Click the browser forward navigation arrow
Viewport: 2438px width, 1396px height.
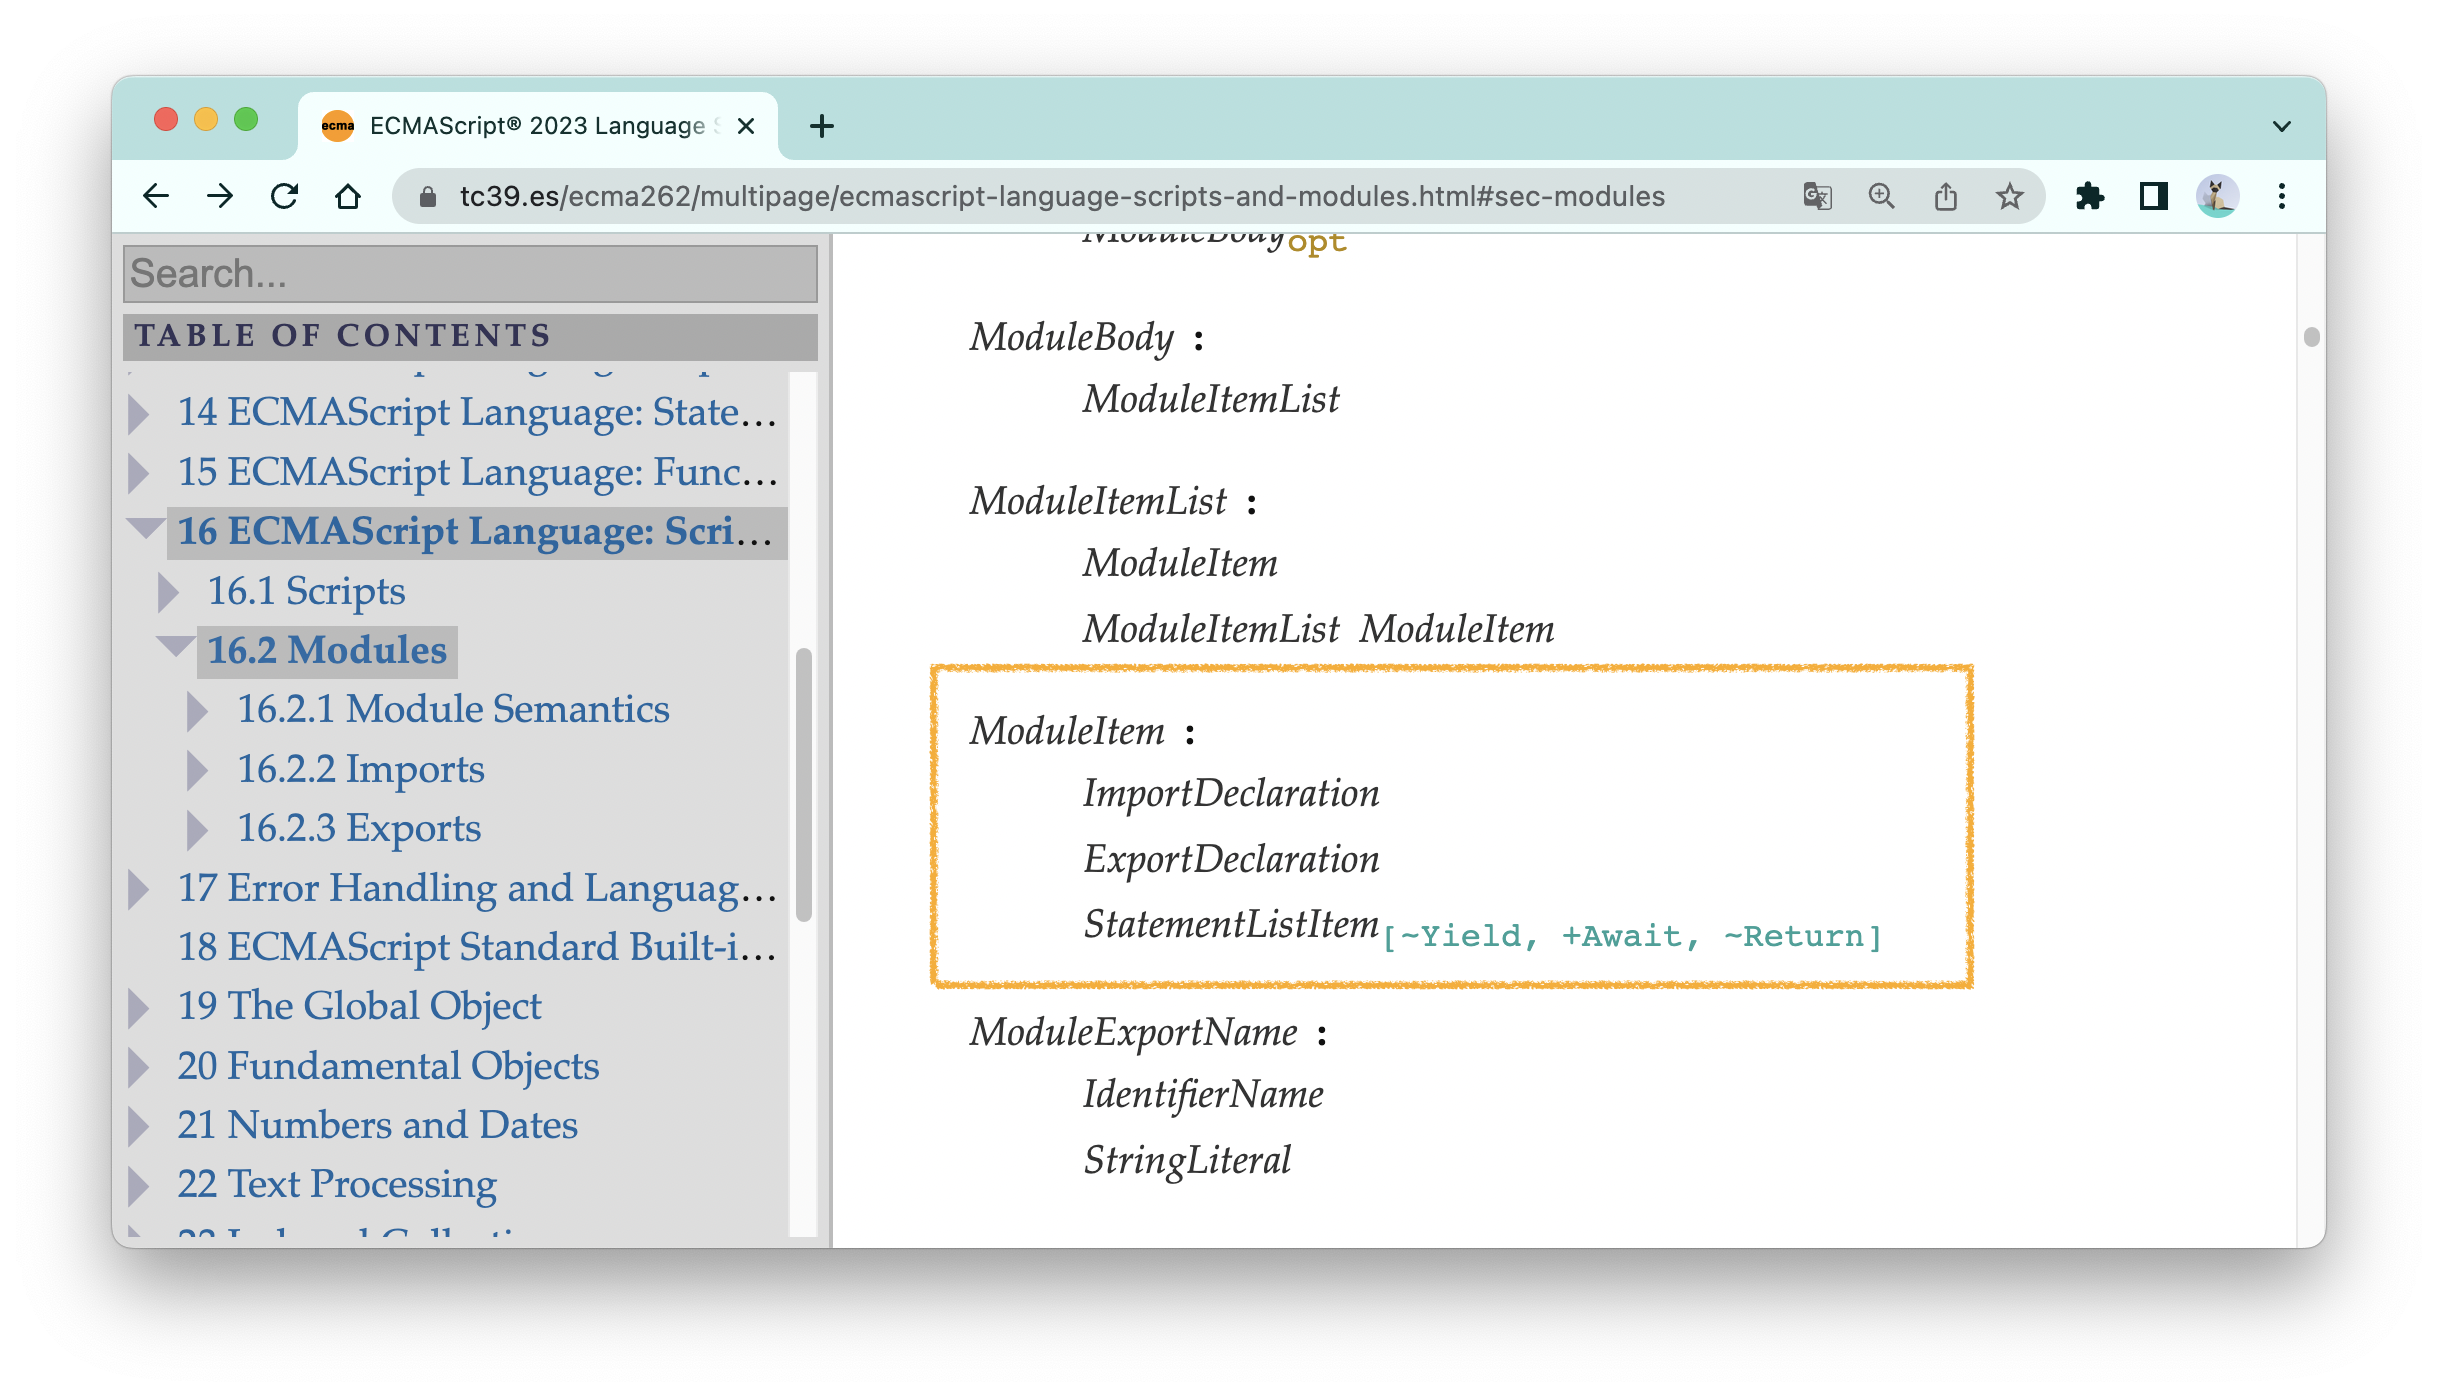pos(219,194)
